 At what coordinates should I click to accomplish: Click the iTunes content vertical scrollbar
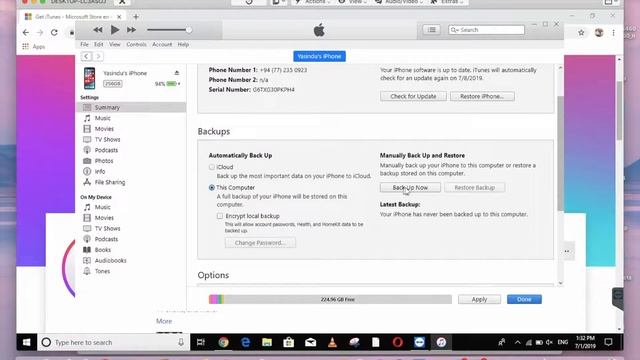[x=560, y=153]
